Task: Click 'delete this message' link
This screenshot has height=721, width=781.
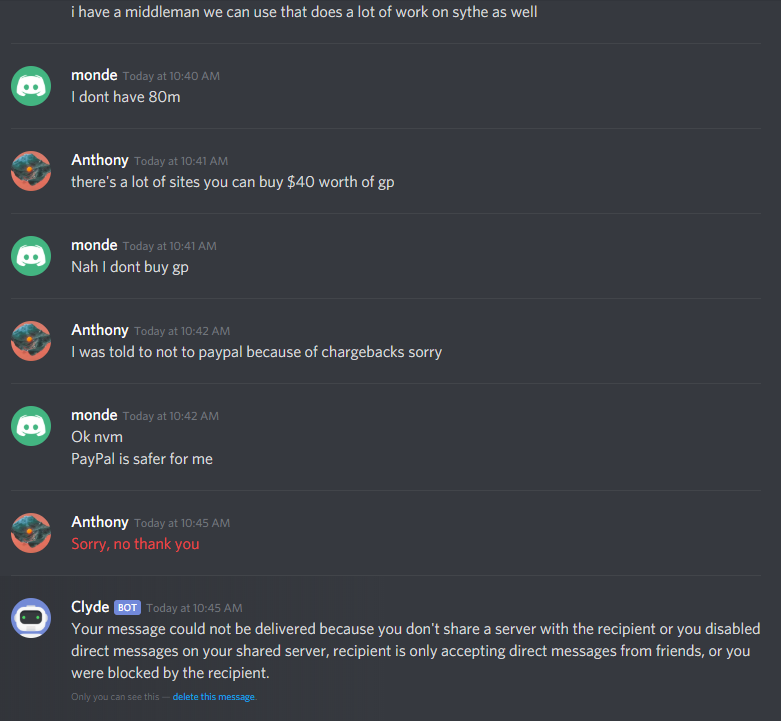Action: point(214,697)
